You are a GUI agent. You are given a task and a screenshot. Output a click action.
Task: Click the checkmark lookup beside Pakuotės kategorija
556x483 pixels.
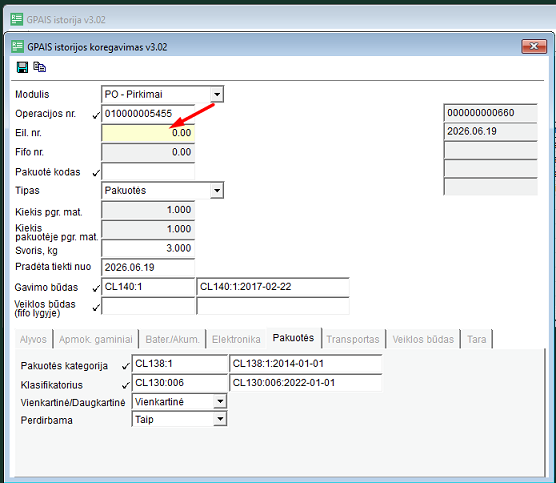[x=125, y=366]
